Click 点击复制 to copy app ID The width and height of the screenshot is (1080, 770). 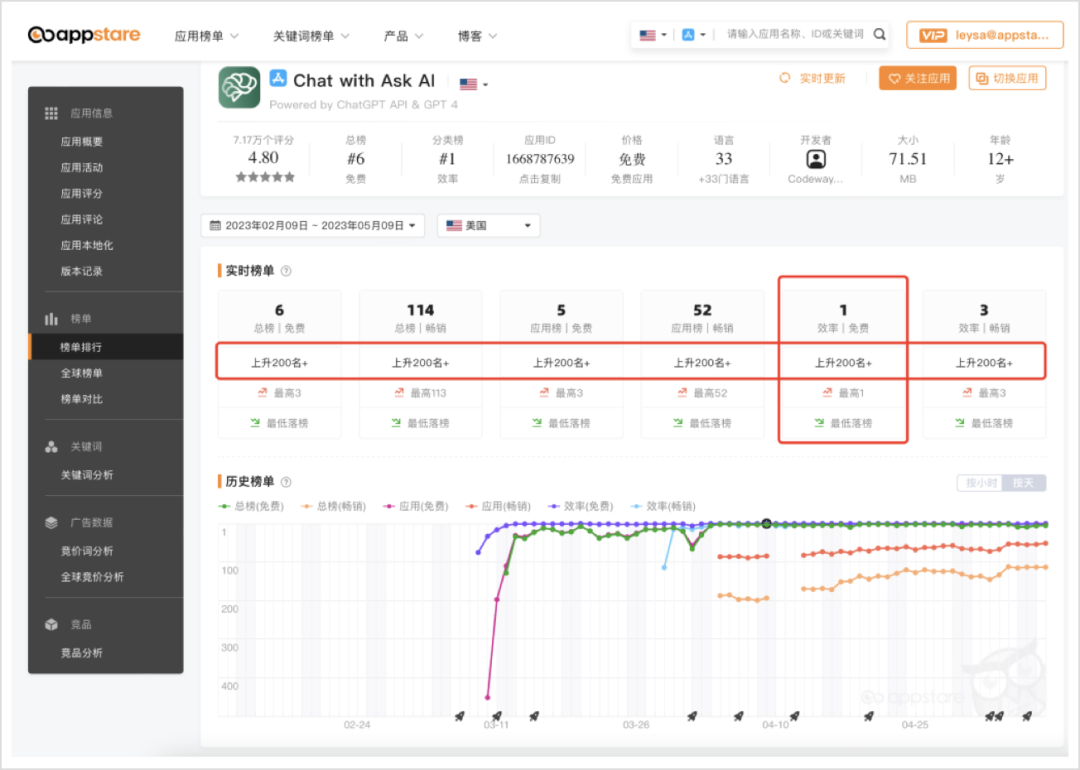tap(539, 179)
